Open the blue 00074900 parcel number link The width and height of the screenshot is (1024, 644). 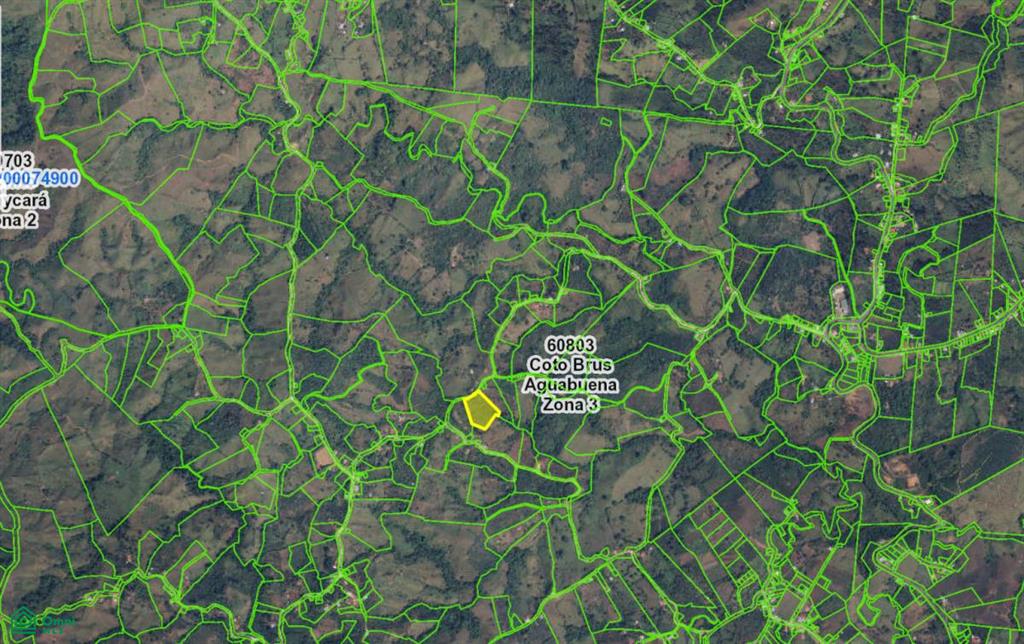[x=39, y=178]
